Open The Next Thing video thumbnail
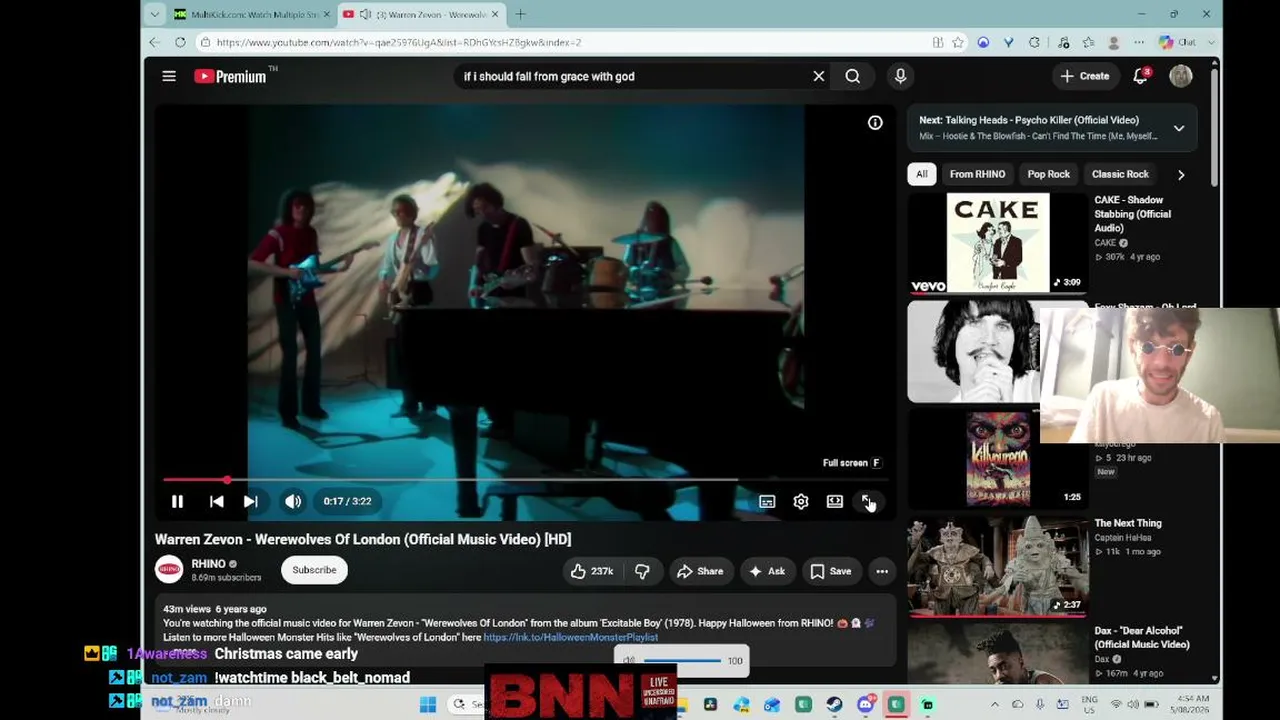This screenshot has height=720, width=1280. pos(997,567)
